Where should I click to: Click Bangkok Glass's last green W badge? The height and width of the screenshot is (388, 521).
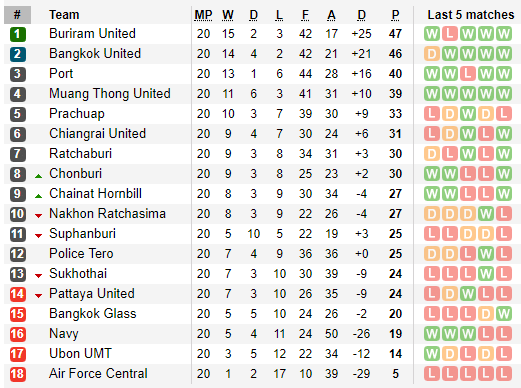(504, 314)
